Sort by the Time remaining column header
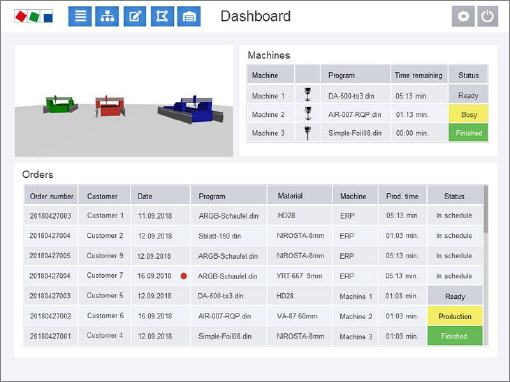The height and width of the screenshot is (382, 510). pyautogui.click(x=419, y=75)
